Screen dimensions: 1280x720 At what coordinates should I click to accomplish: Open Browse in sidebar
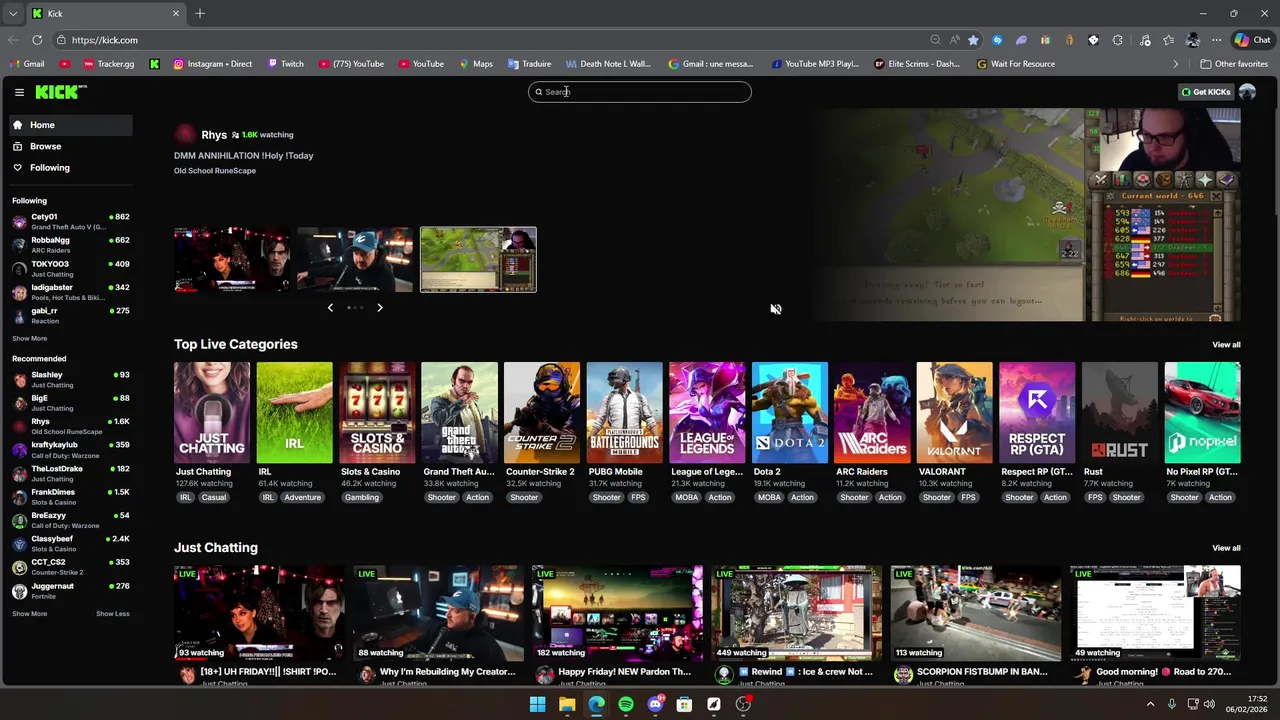coord(70,146)
